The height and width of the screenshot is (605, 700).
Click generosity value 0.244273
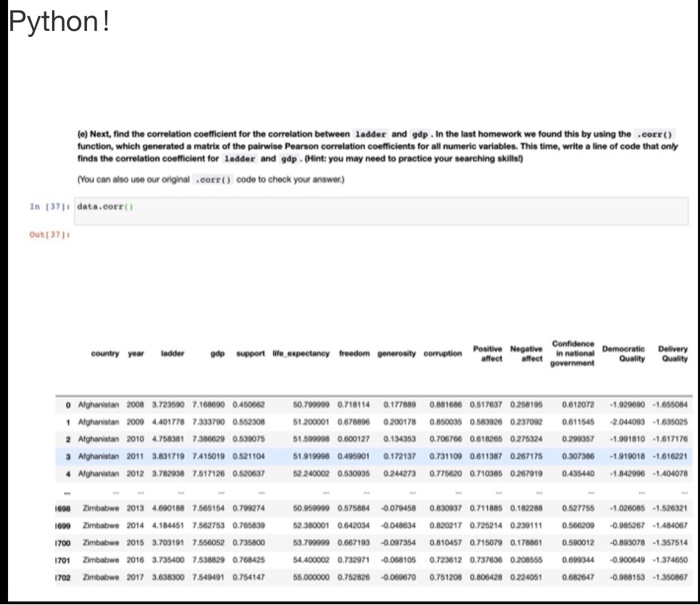pyautogui.click(x=400, y=474)
